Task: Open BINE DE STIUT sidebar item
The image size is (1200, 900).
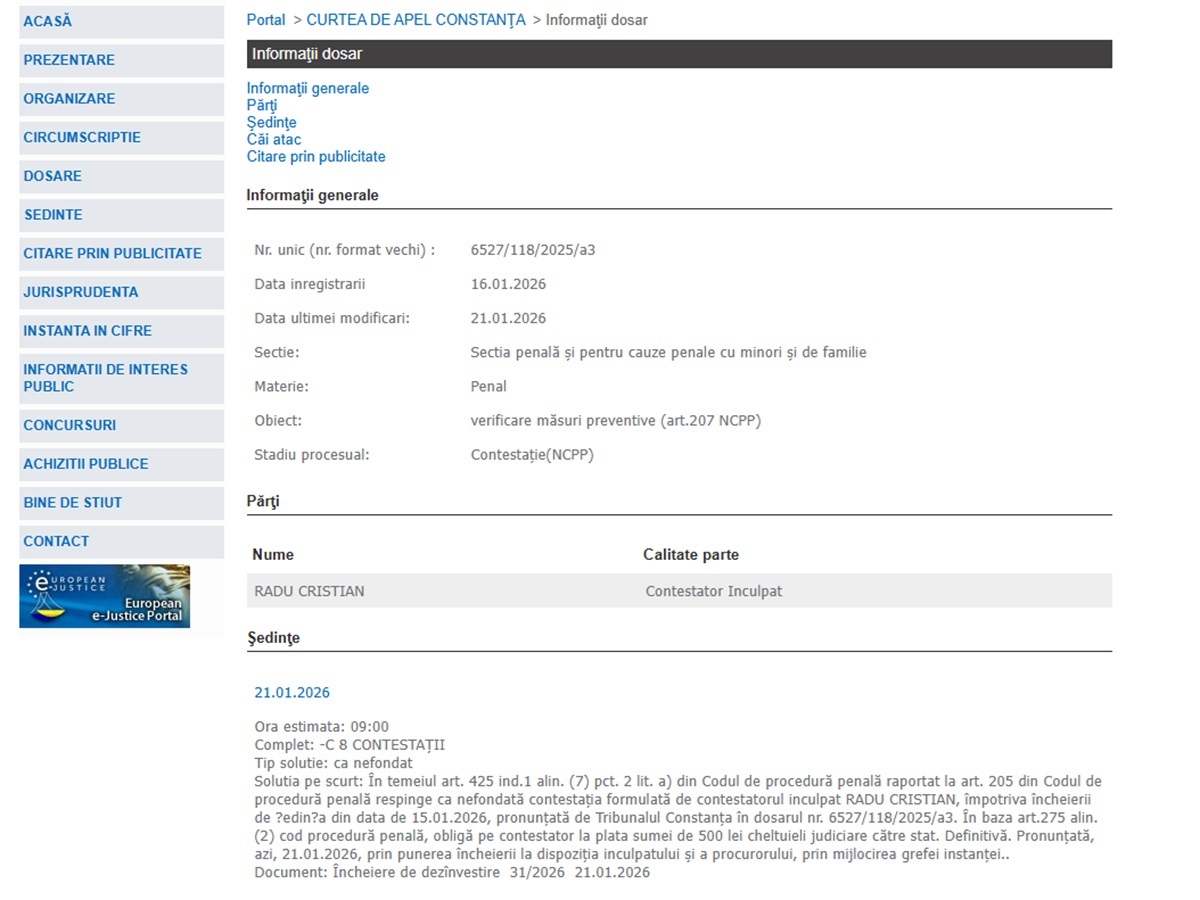Action: (121, 503)
